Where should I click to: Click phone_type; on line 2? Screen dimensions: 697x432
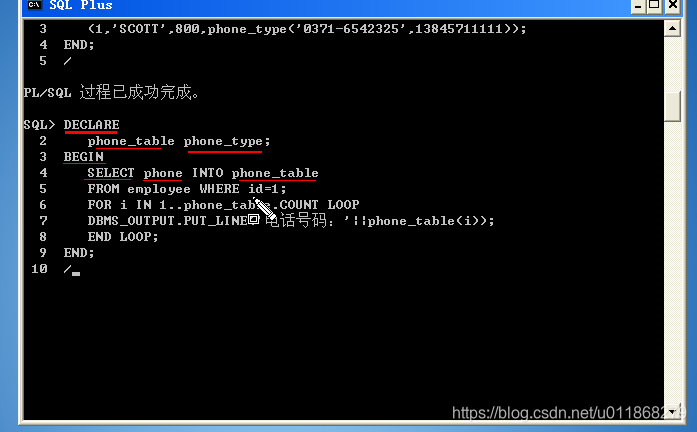(x=227, y=141)
